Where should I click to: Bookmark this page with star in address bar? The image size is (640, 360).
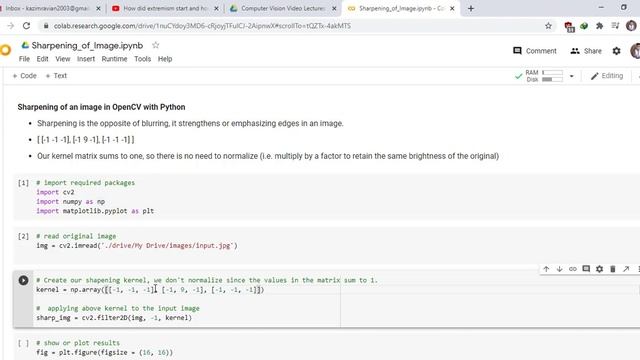(x=548, y=26)
